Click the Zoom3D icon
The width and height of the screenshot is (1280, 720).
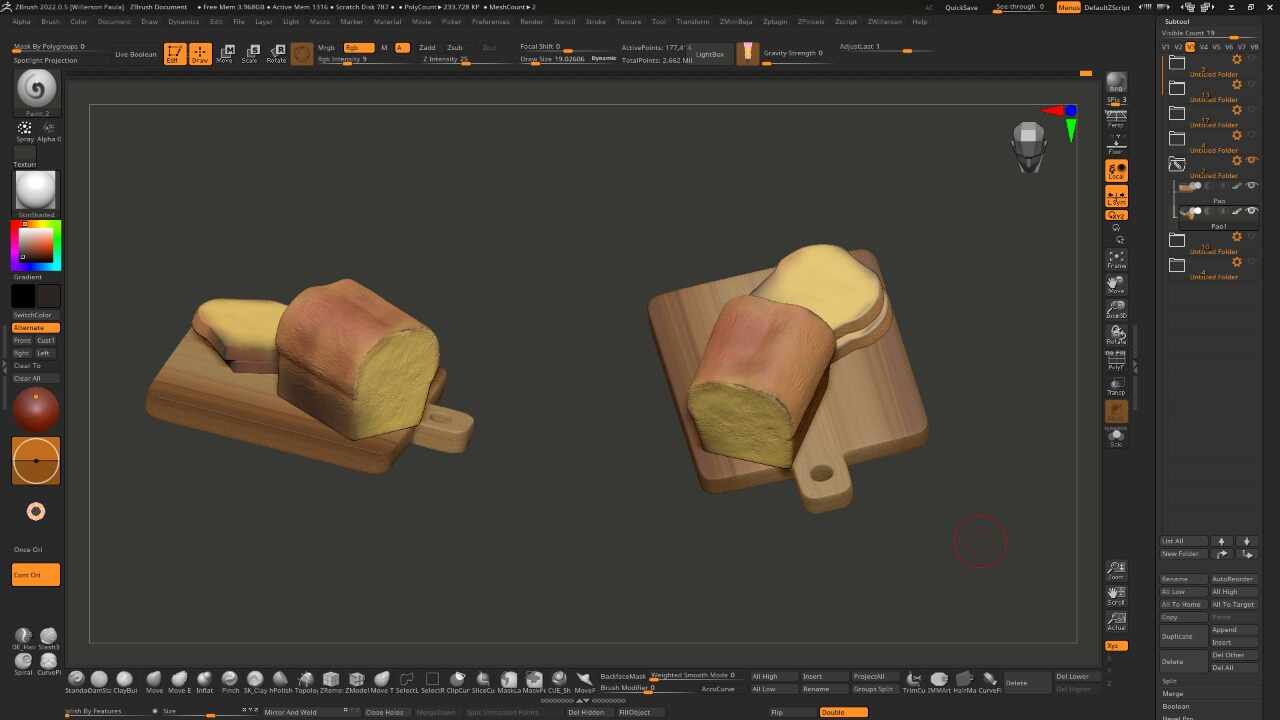[1116, 309]
